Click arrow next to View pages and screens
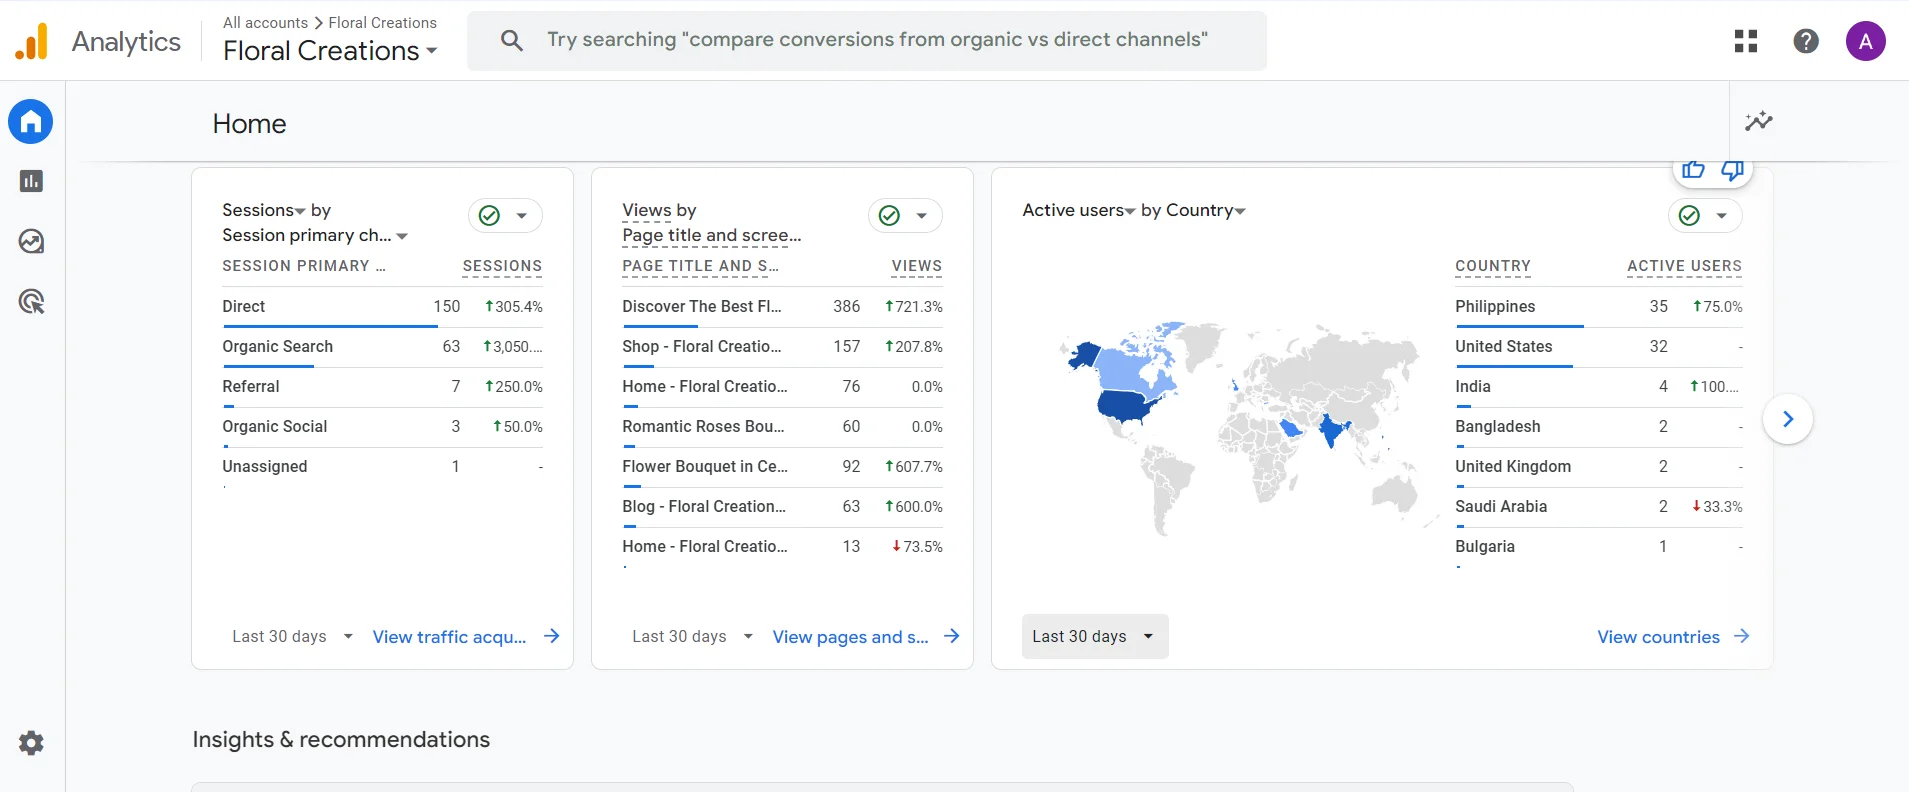This screenshot has width=1909, height=792. 951,636
